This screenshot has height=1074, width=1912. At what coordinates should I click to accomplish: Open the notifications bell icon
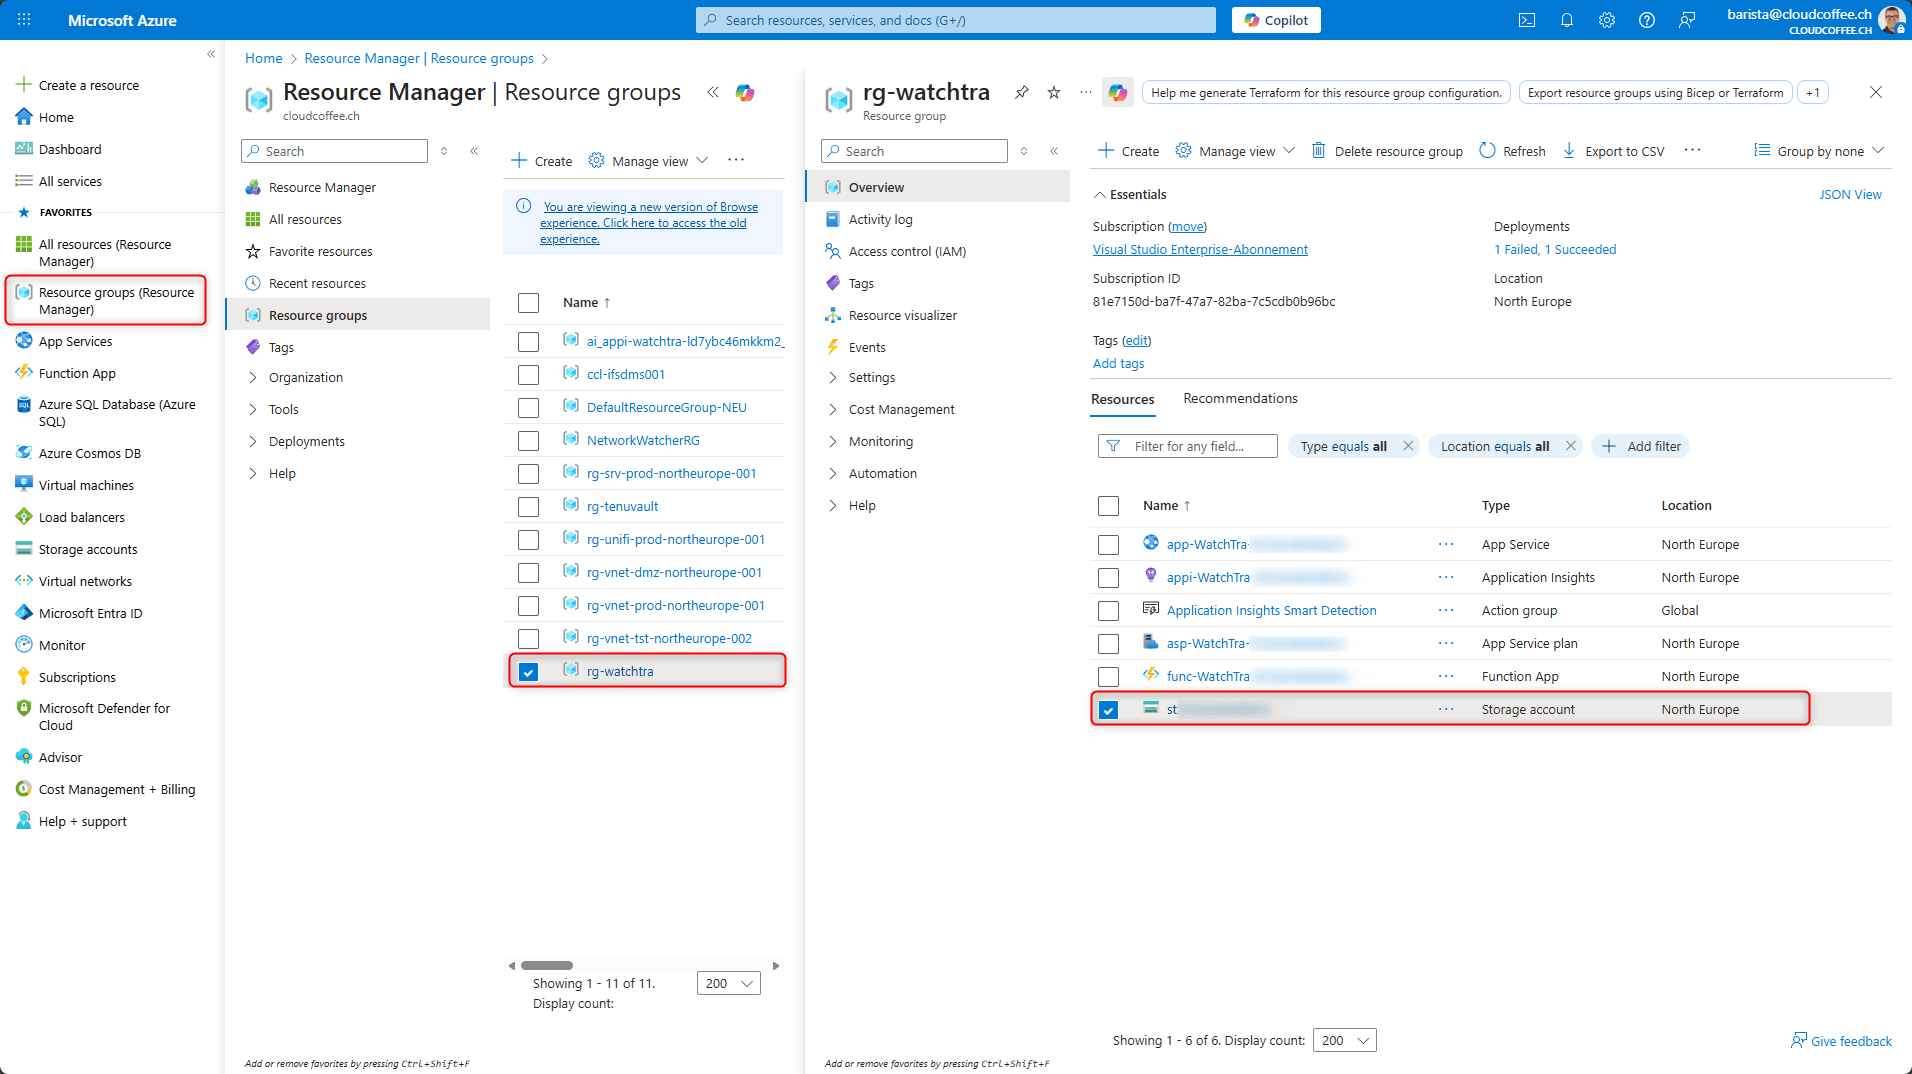pyautogui.click(x=1567, y=20)
